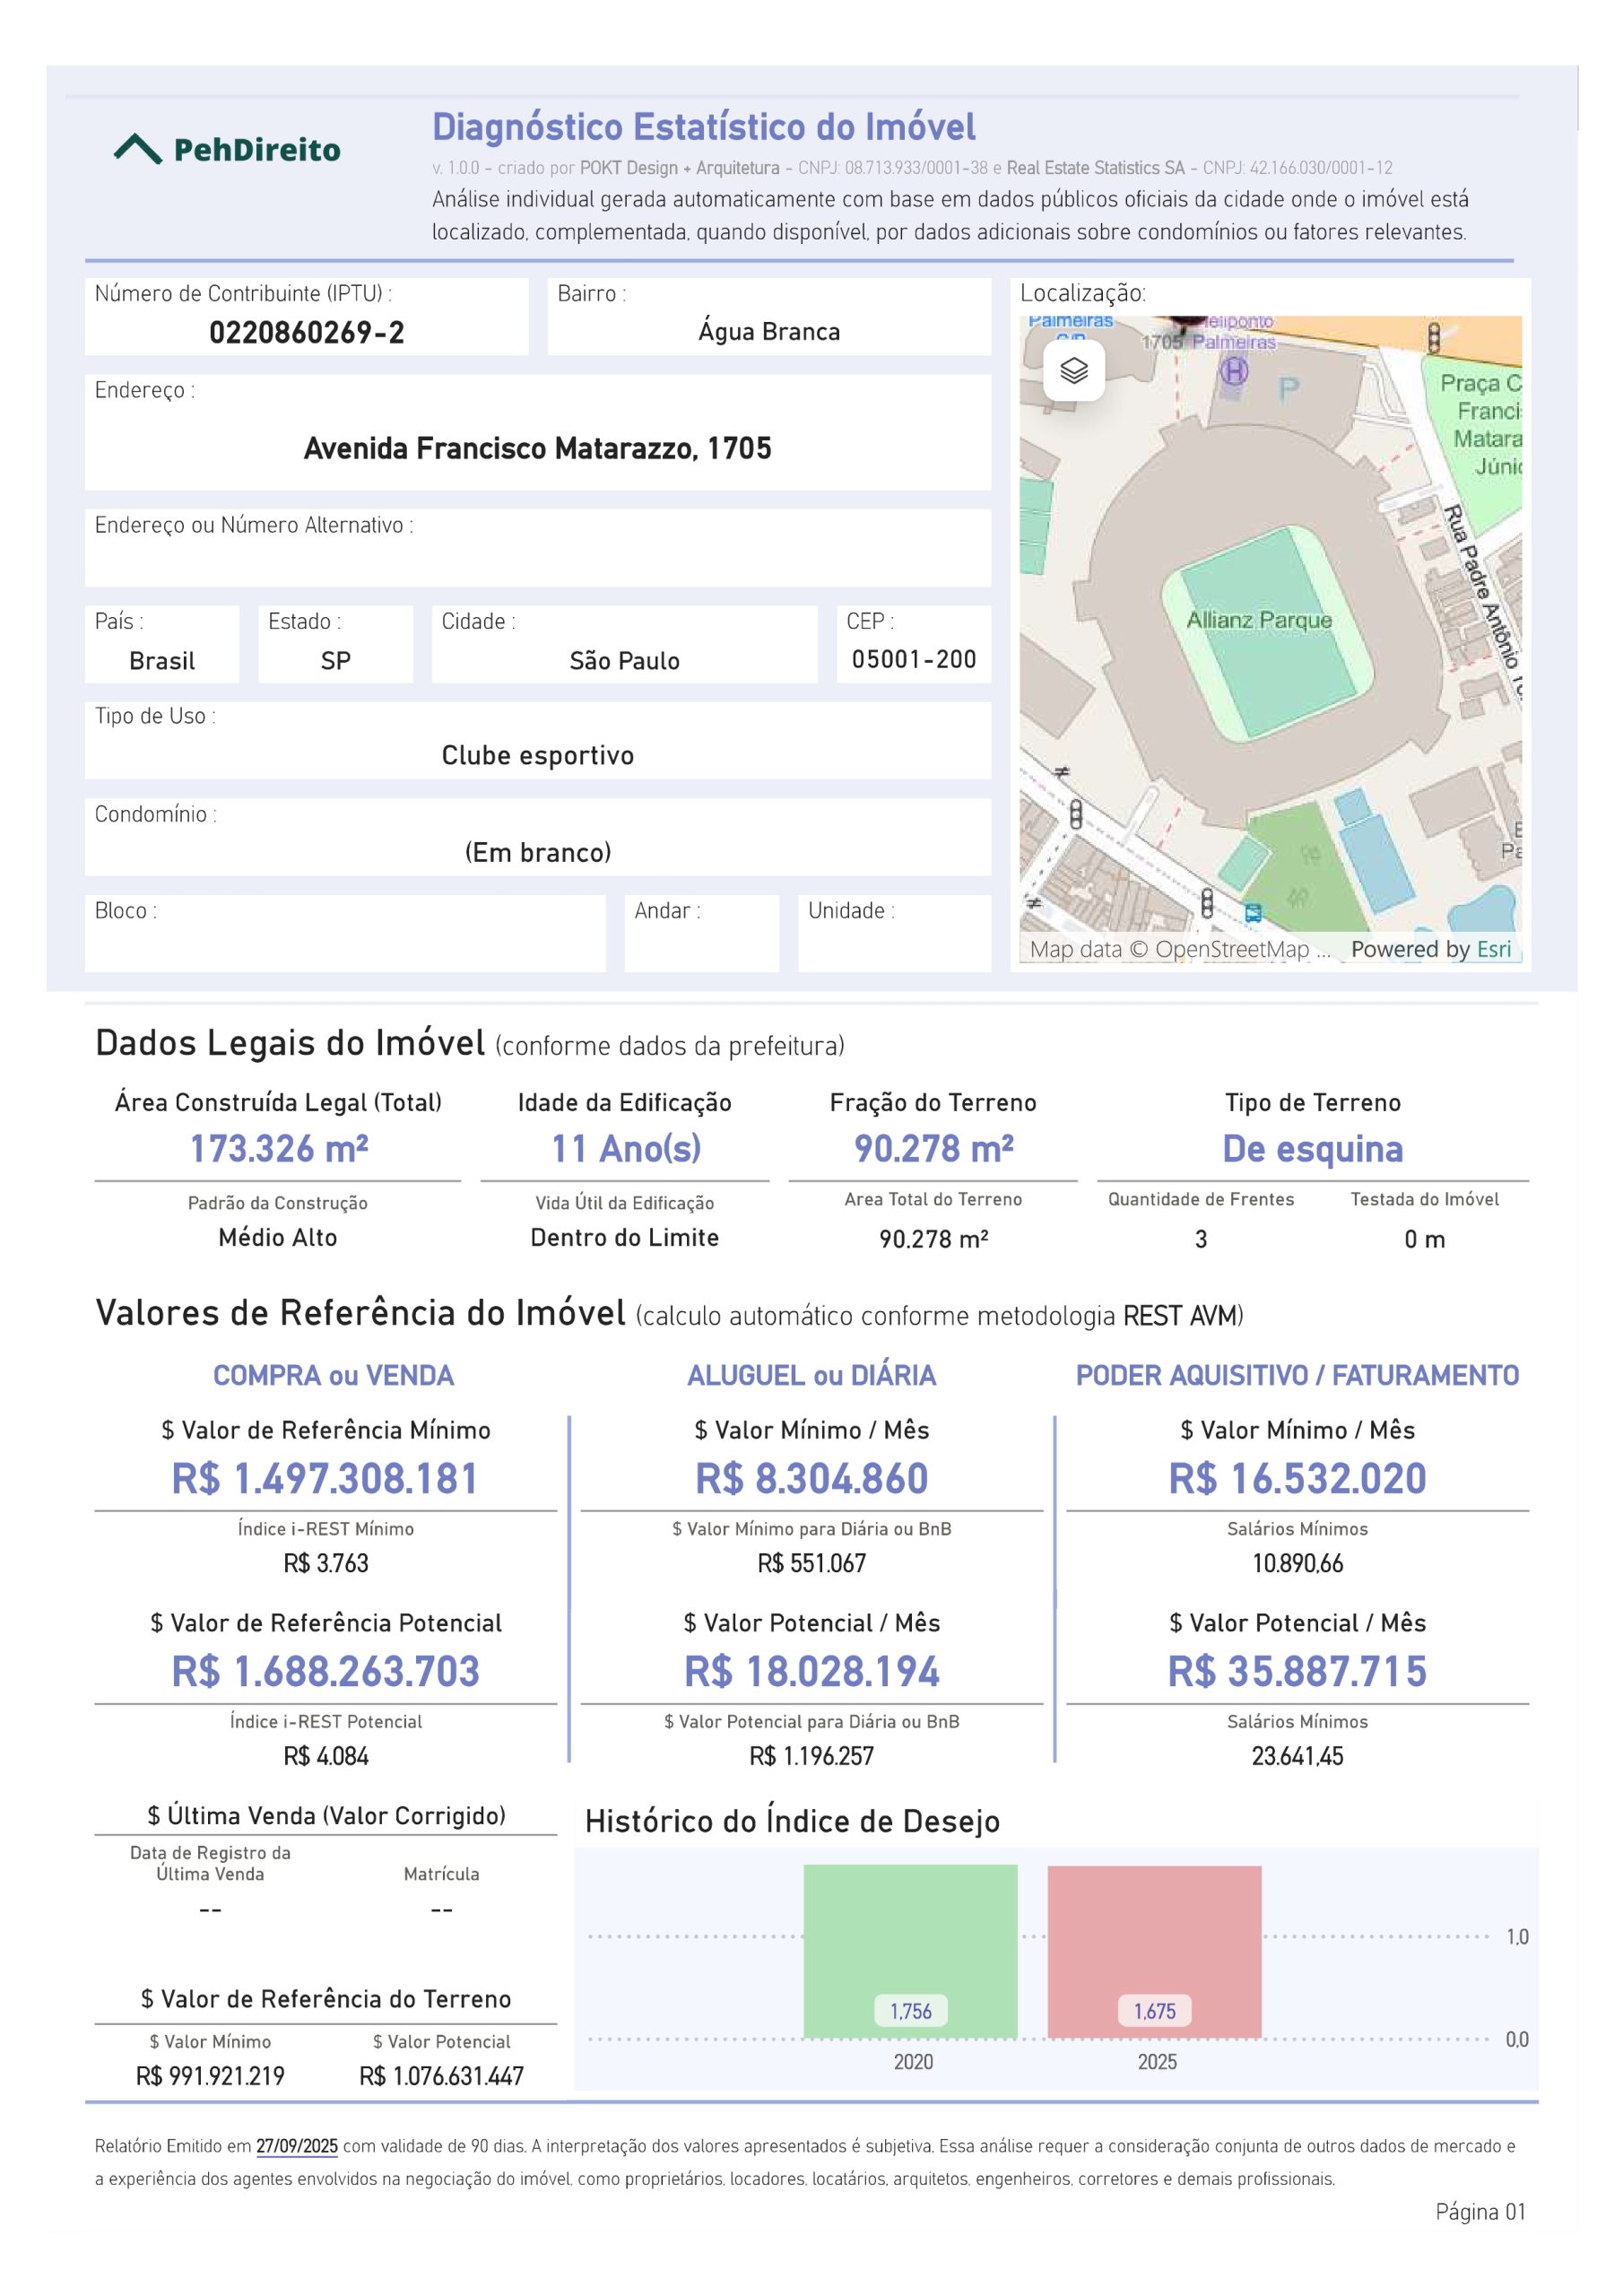Click the Allianz Parque label on map
1623x2296 pixels.
pyautogui.click(x=1259, y=620)
